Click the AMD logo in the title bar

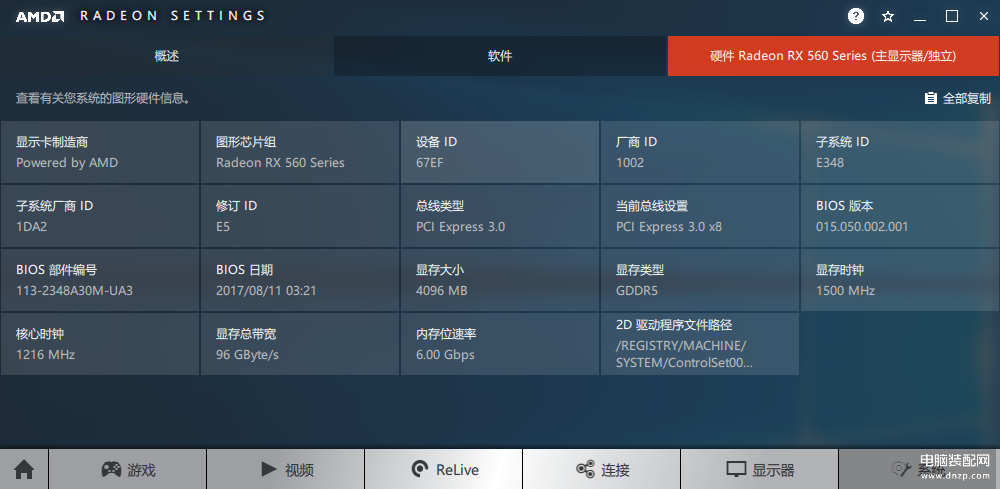click(40, 17)
